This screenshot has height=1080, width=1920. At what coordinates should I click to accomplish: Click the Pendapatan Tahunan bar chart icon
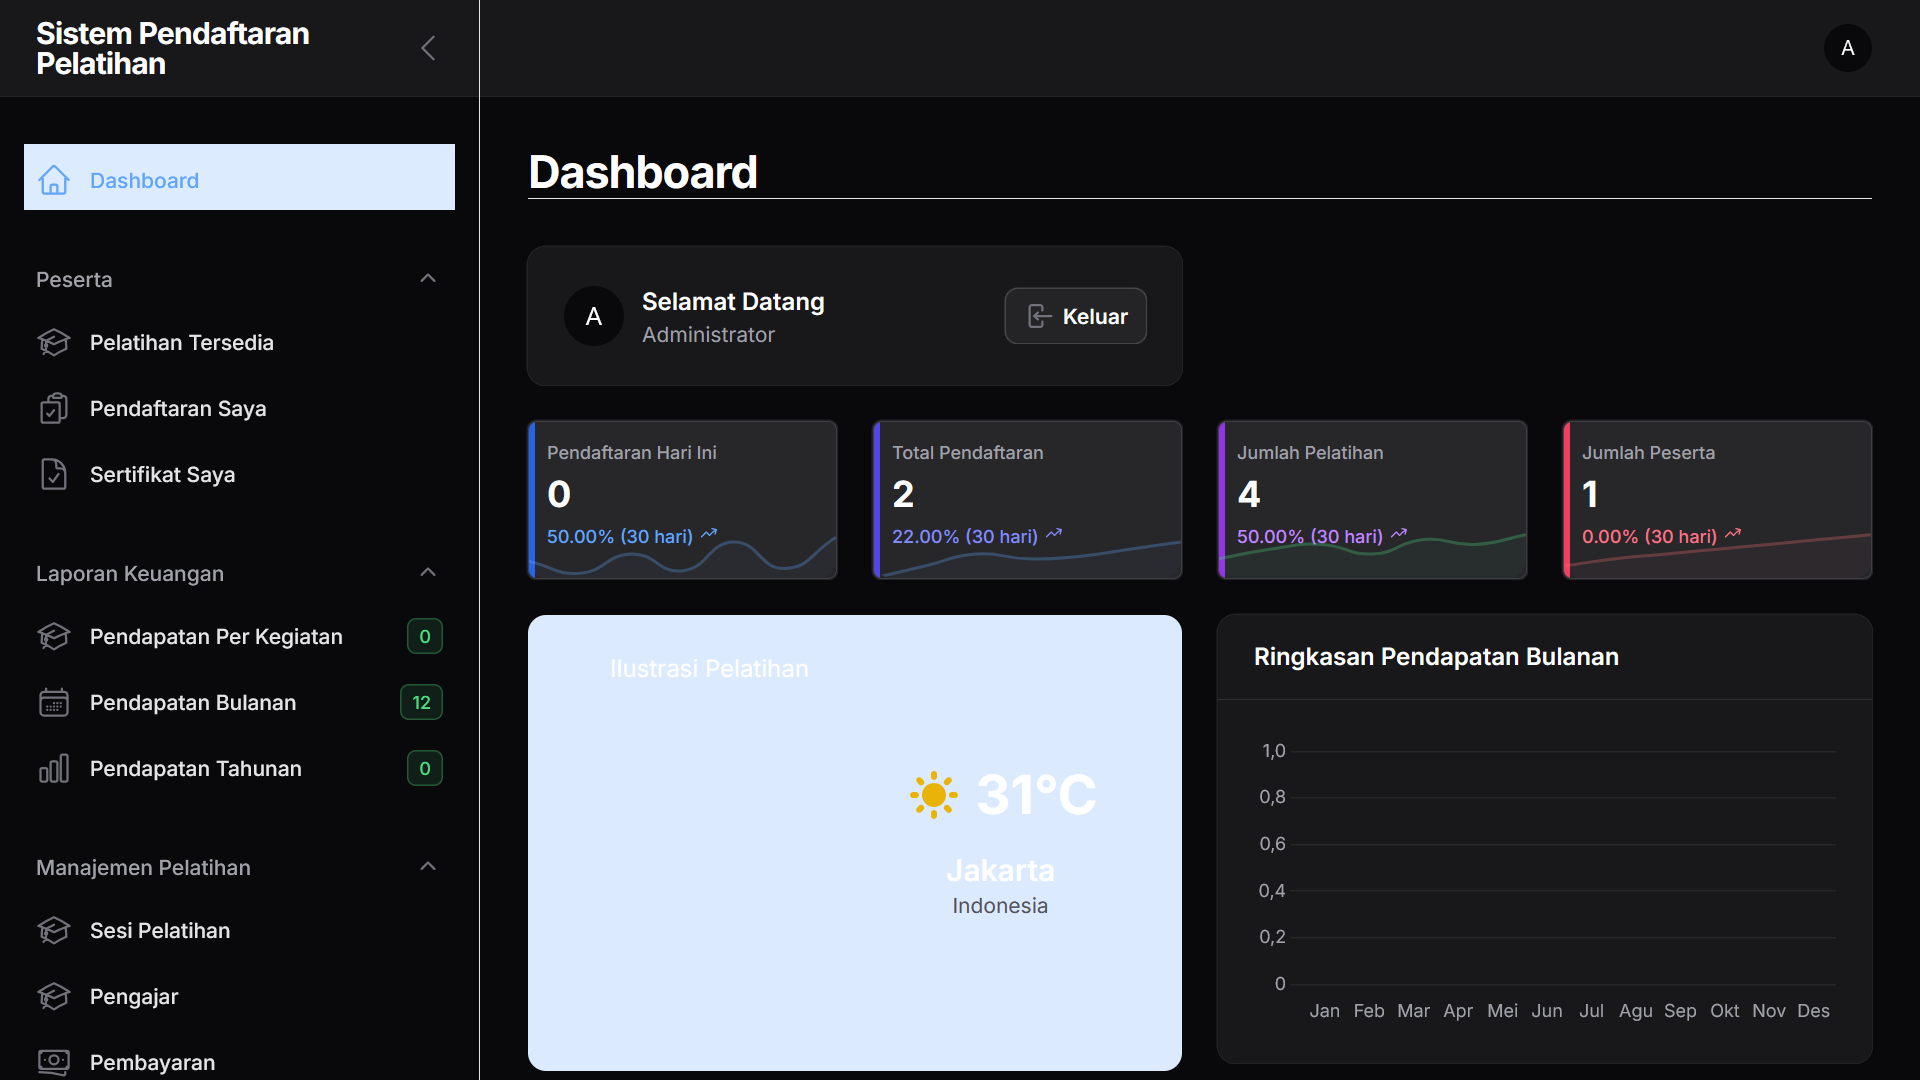[x=54, y=768]
